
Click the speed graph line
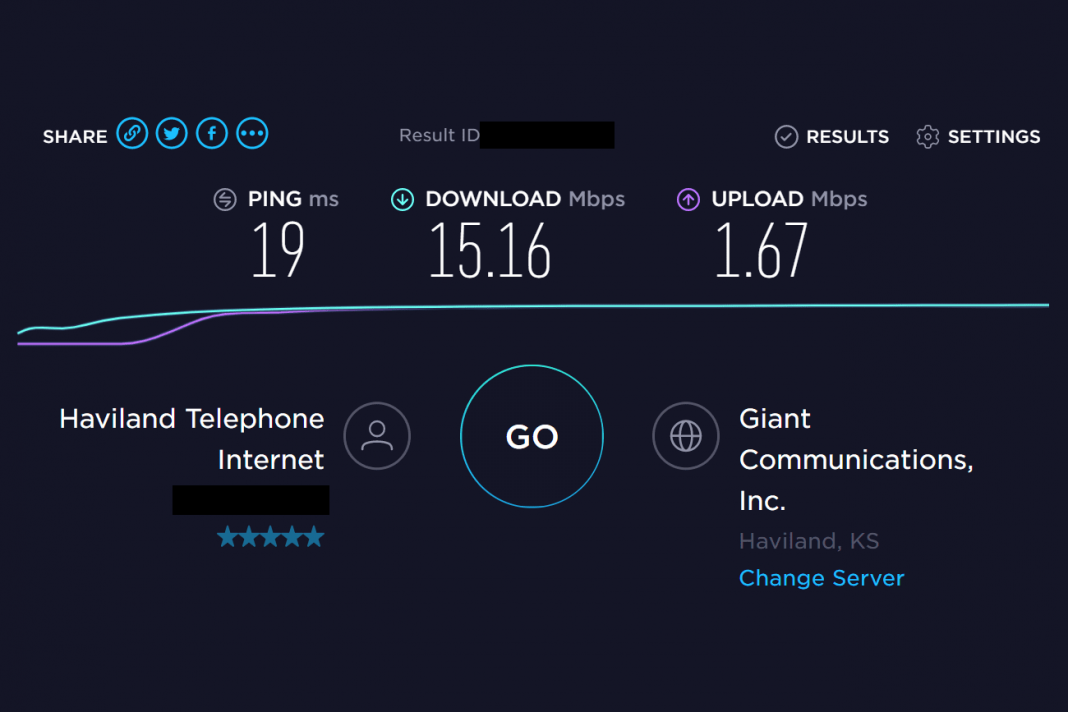point(600,307)
